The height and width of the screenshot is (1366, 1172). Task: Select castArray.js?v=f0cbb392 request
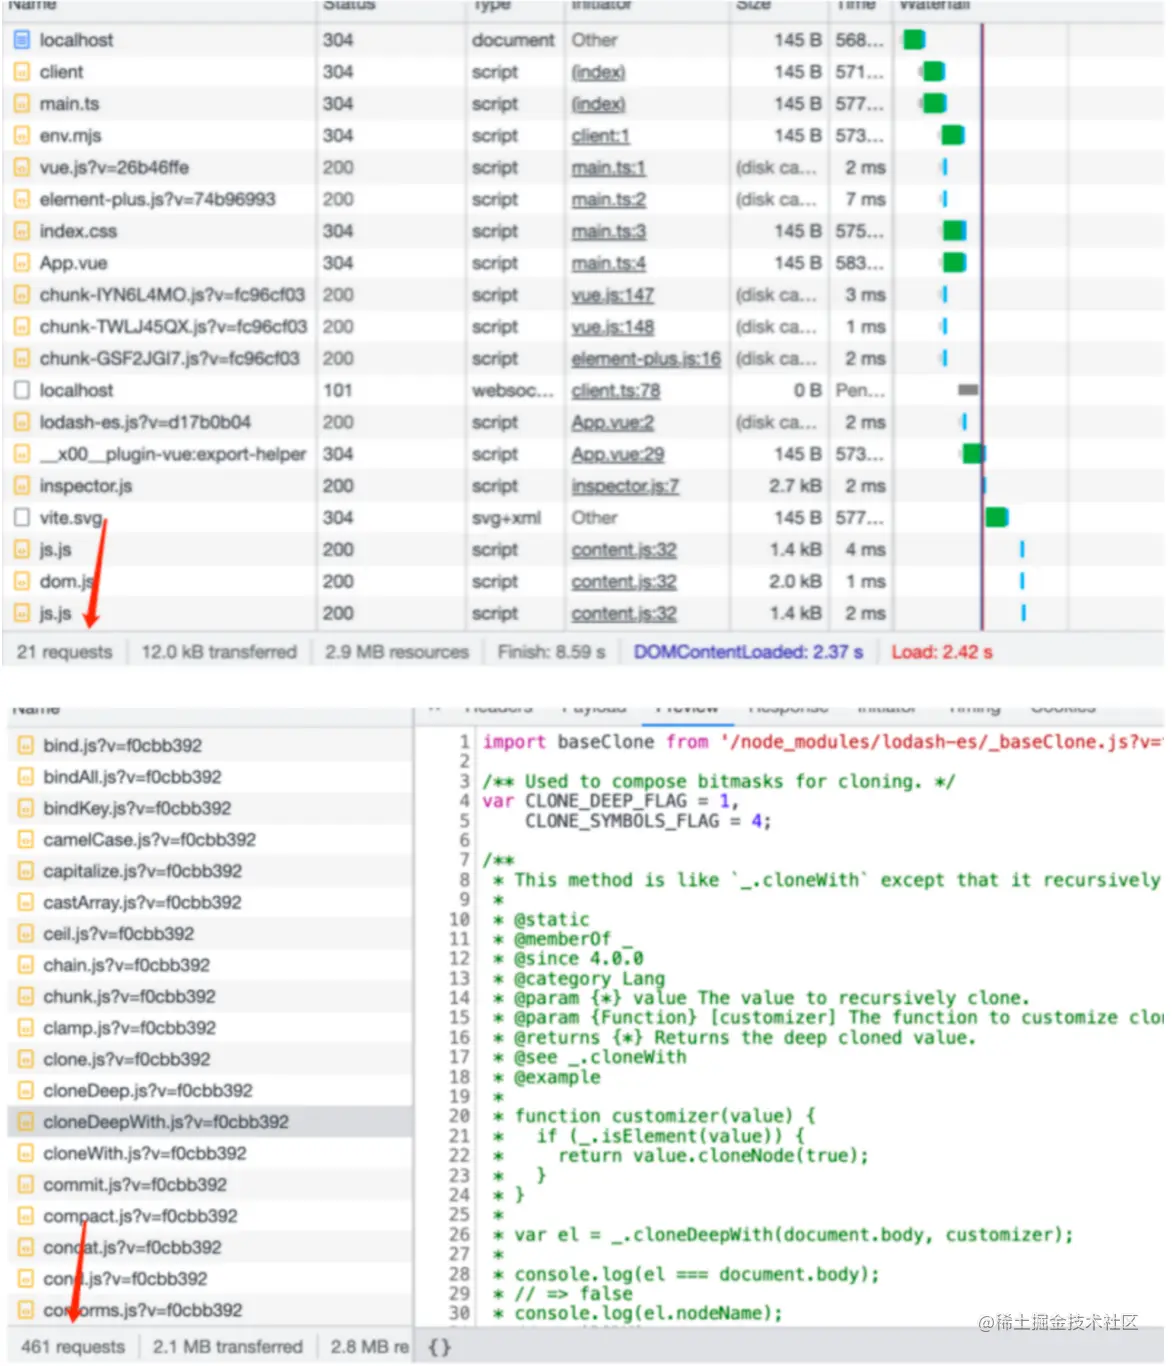pyautogui.click(x=142, y=903)
